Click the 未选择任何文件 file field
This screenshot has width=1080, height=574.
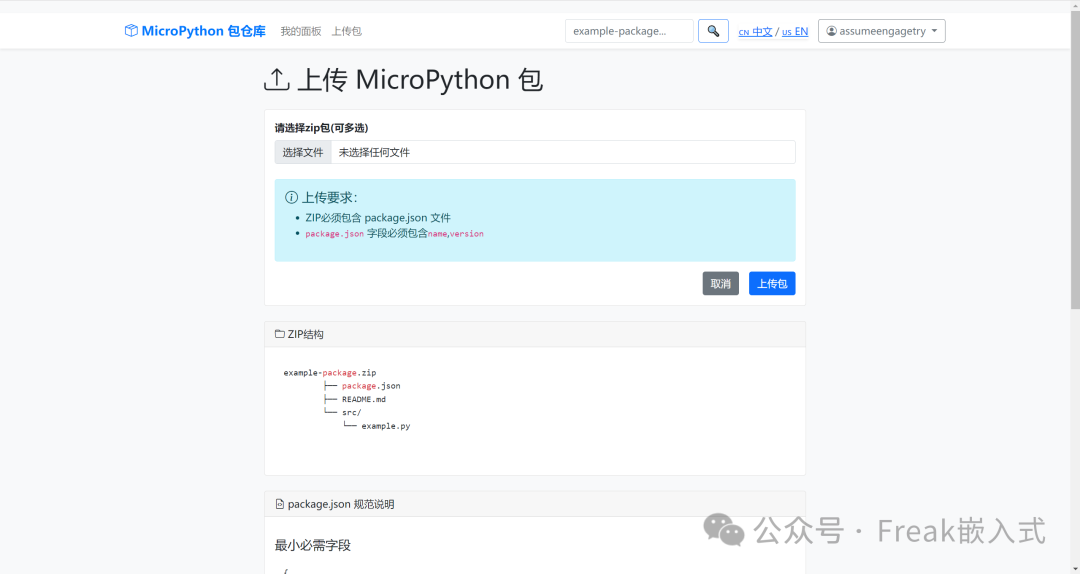pyautogui.click(x=535, y=152)
